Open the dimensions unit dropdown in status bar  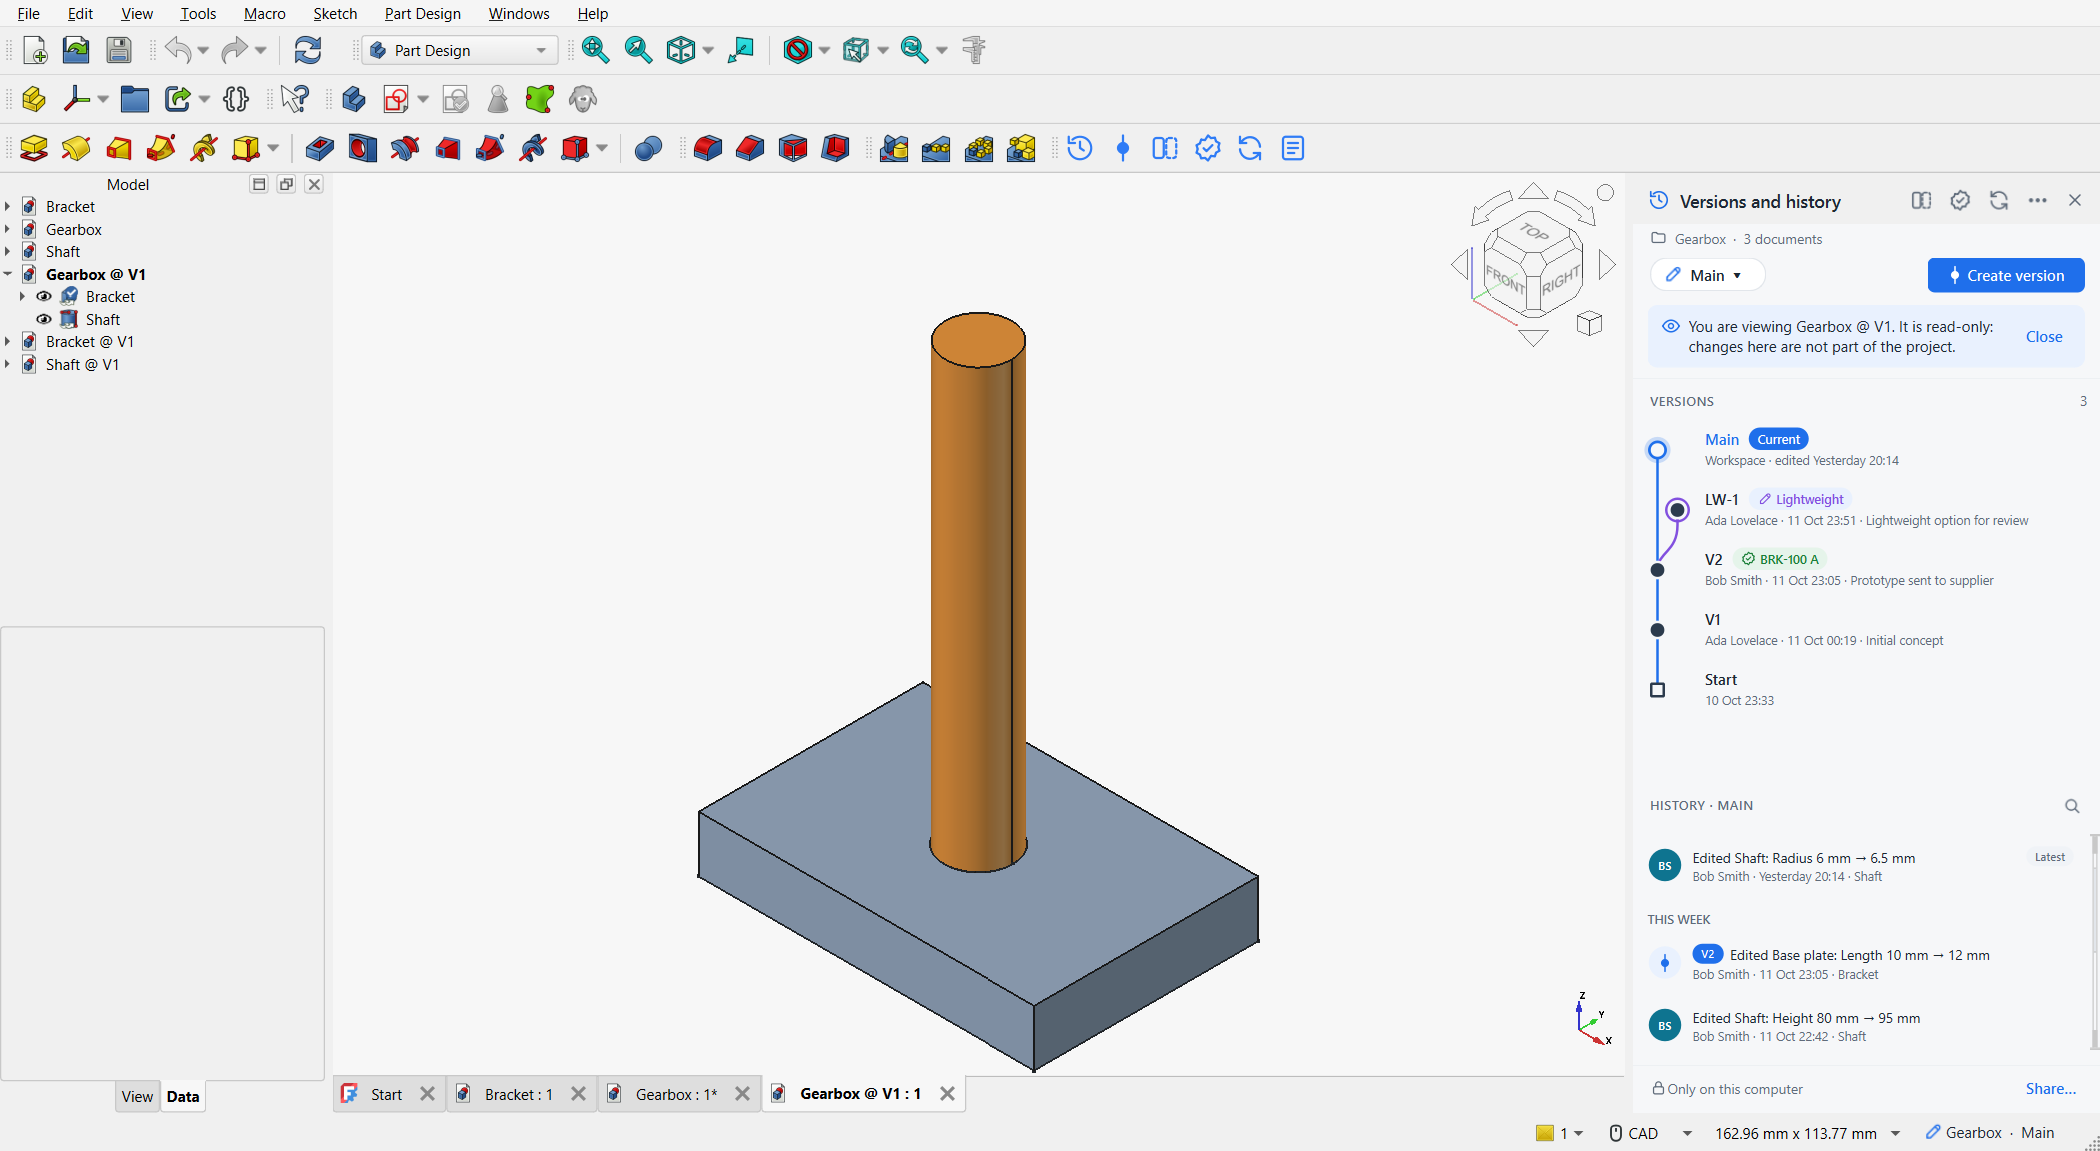click(1895, 1133)
